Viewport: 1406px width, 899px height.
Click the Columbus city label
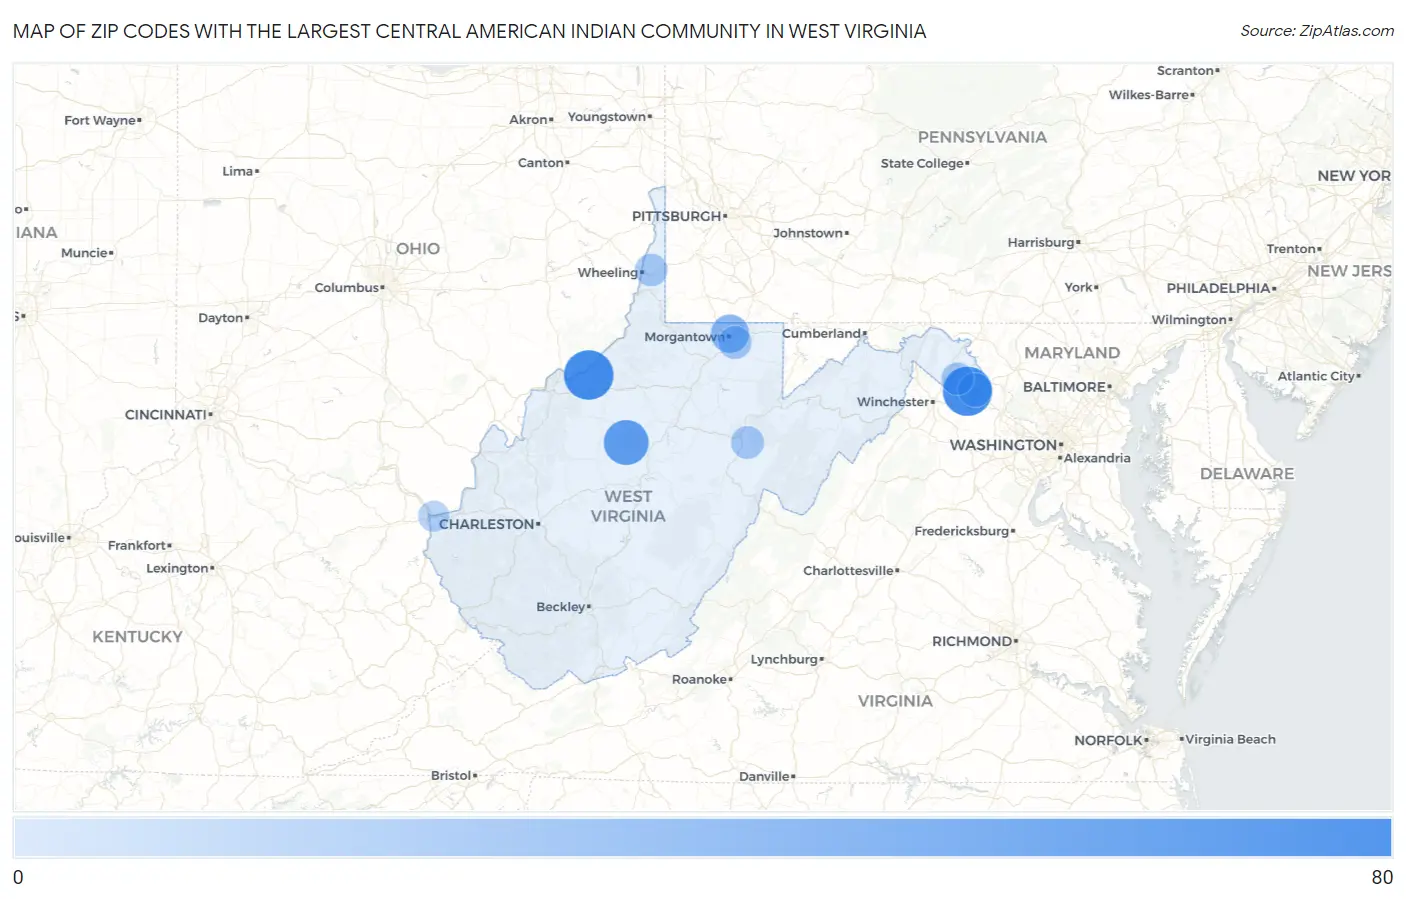[347, 288]
